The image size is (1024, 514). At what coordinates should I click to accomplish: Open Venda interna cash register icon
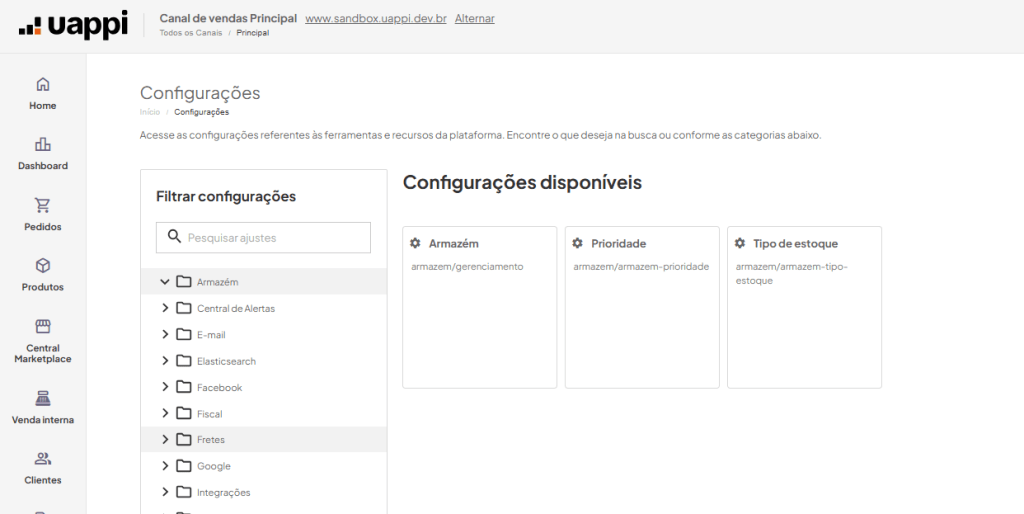42,398
